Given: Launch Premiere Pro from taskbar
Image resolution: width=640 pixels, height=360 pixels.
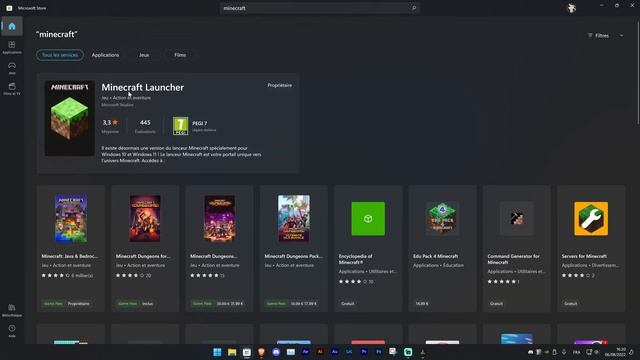Looking at the screenshot, I should 364,352.
